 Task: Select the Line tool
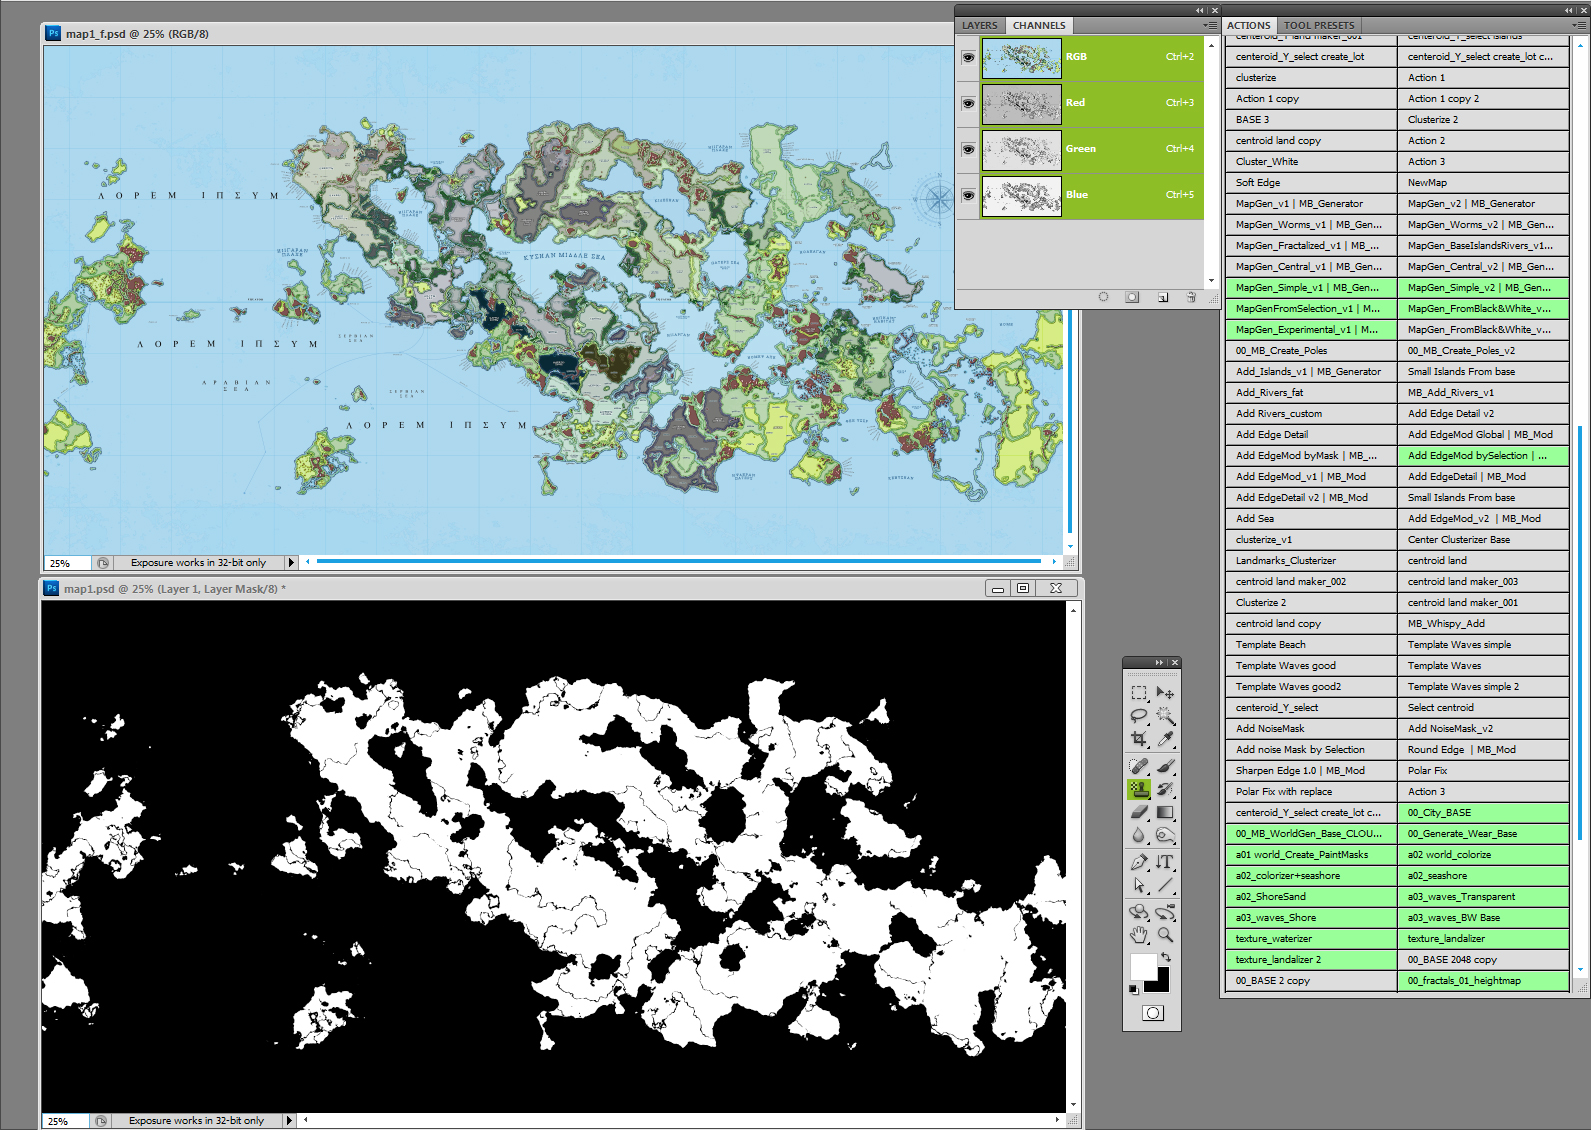tap(1165, 885)
